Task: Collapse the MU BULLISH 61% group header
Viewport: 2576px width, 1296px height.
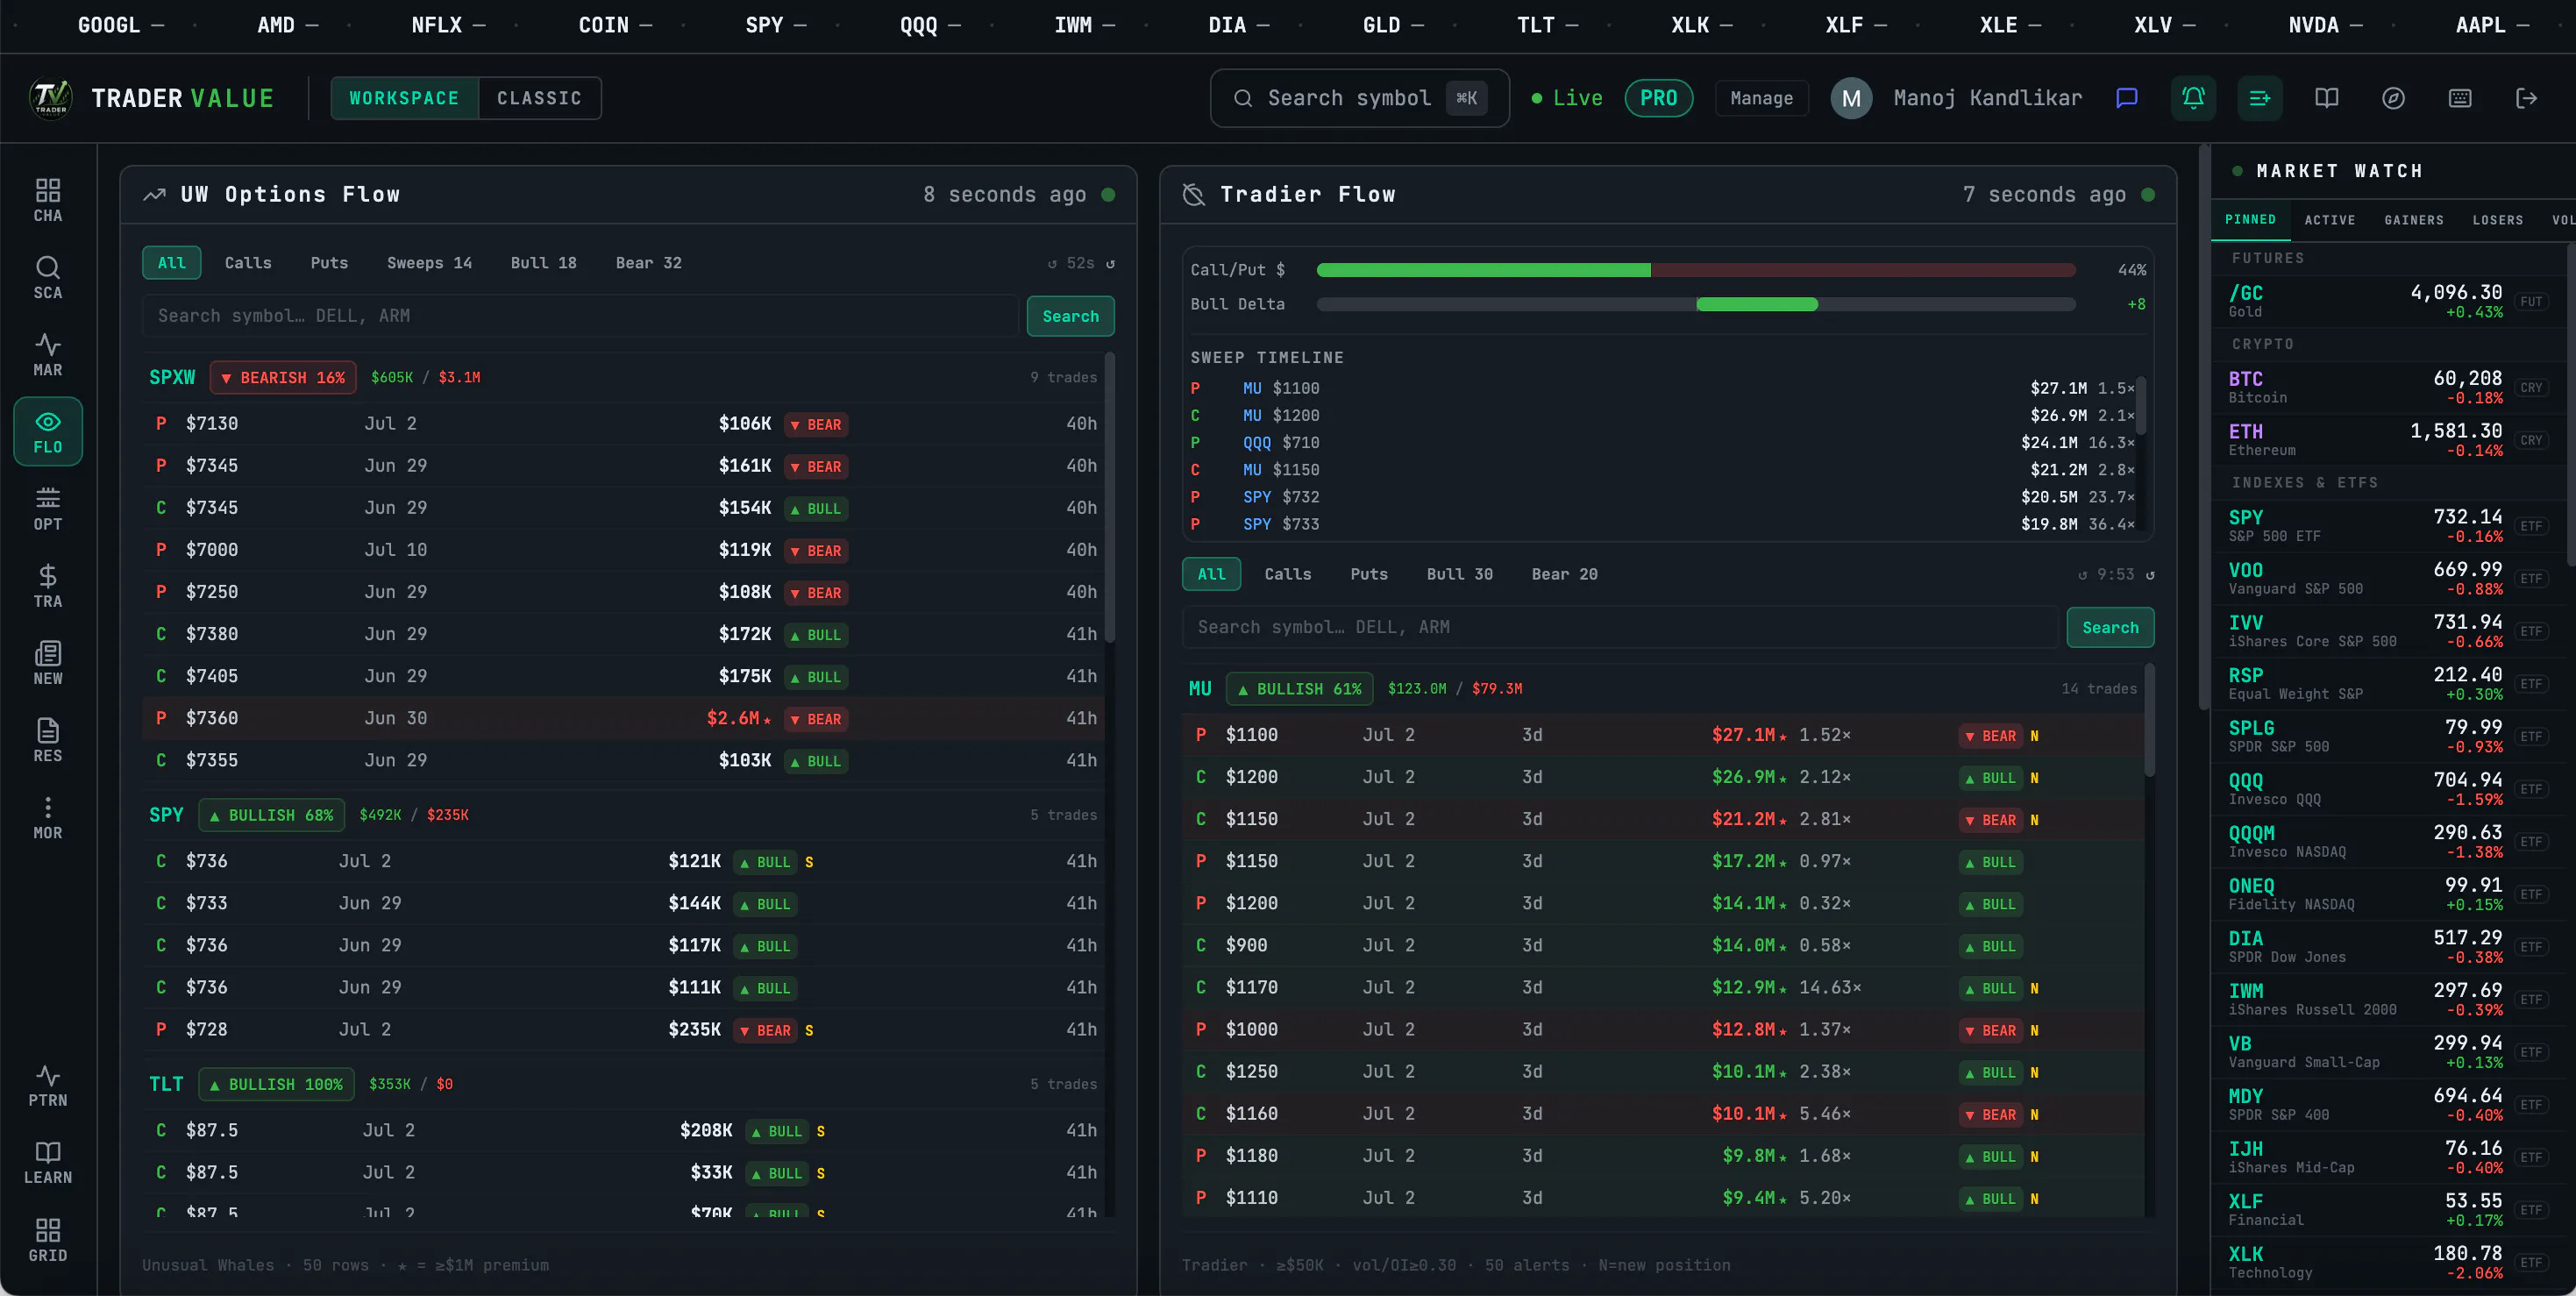Action: point(1662,689)
